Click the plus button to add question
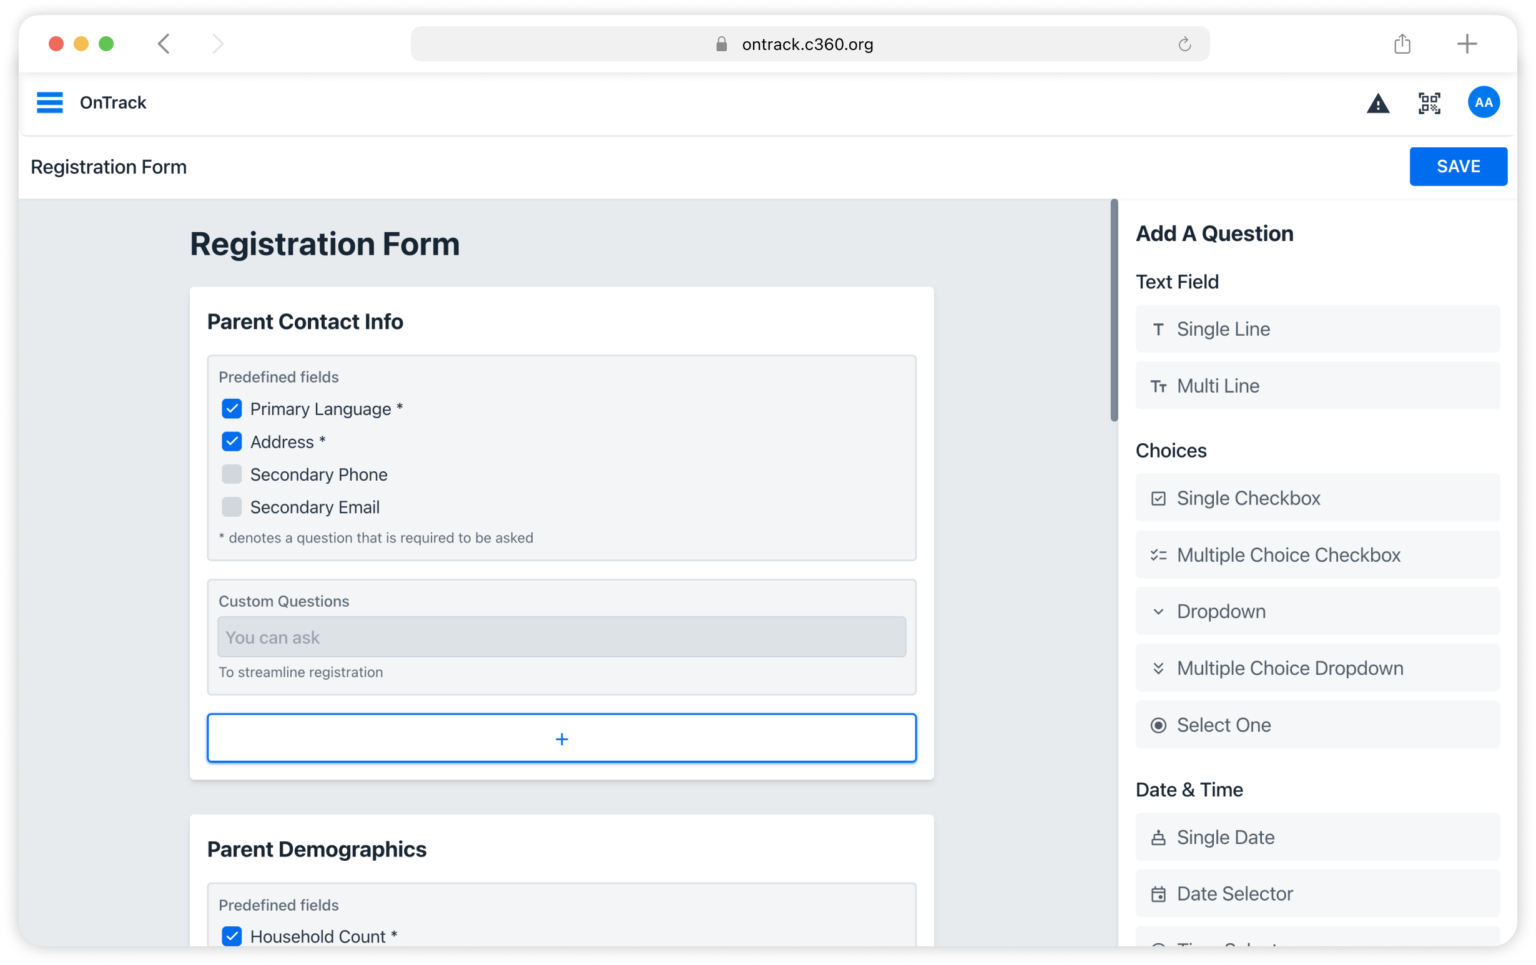The height and width of the screenshot is (965, 1536). tap(561, 739)
